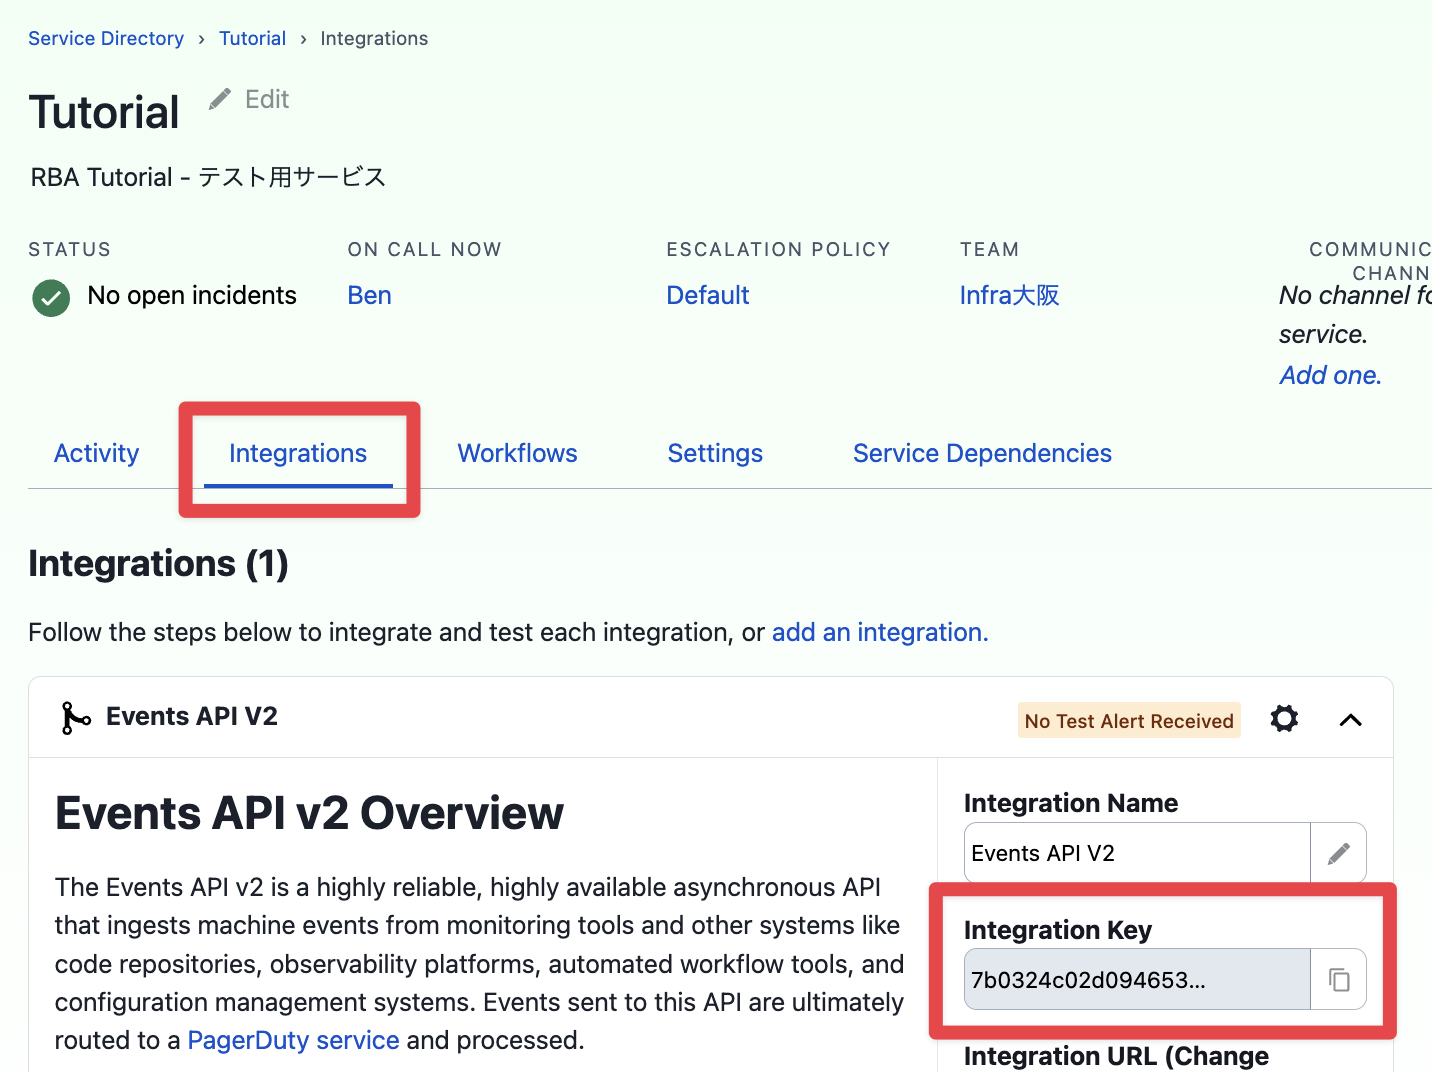This screenshot has height=1072, width=1432.
Task: Click the Tutorial breadcrumb link
Action: pyautogui.click(x=253, y=38)
